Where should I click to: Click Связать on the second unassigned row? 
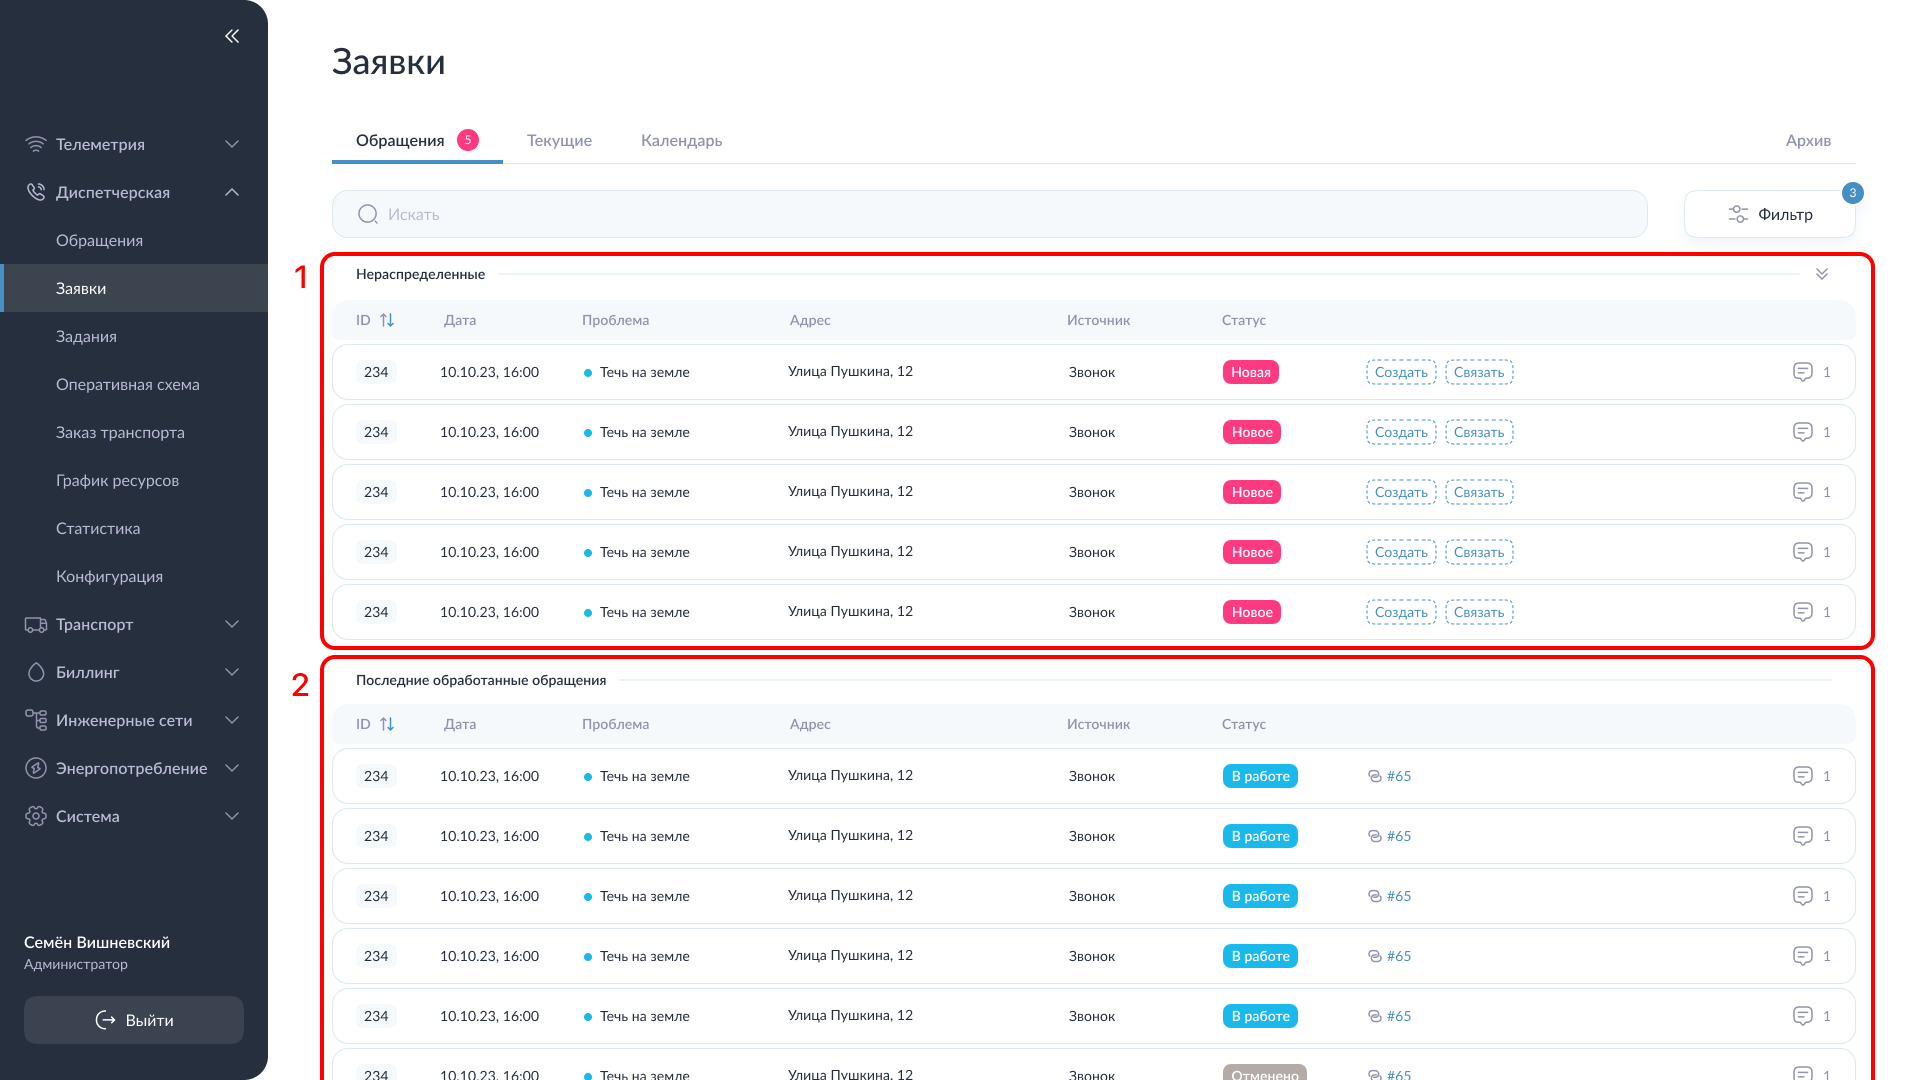point(1478,432)
